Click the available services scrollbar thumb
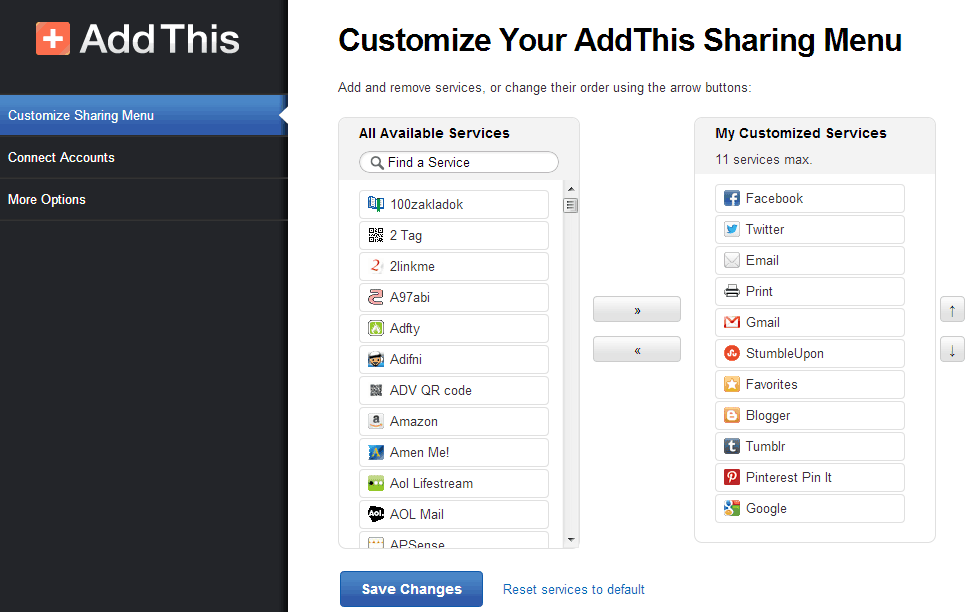978x612 pixels. [x=571, y=205]
